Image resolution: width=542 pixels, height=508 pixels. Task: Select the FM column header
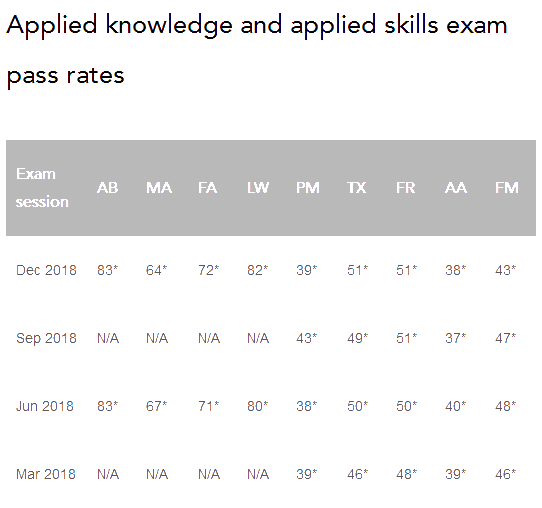[507, 188]
